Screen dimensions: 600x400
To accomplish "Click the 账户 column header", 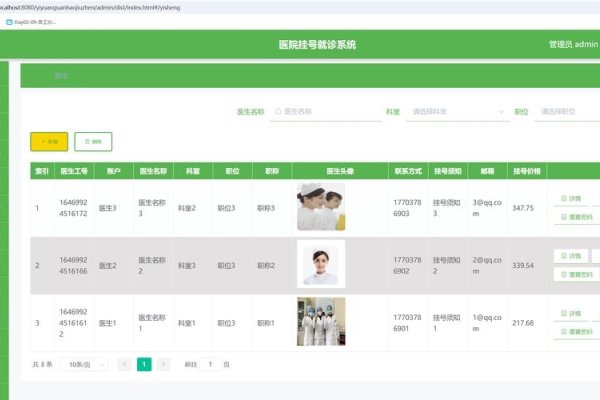I will pos(114,171).
